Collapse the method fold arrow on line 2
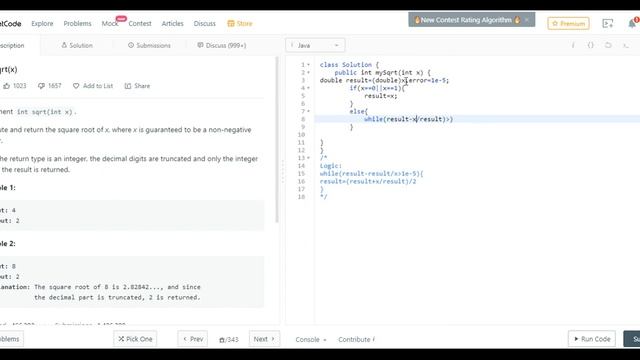Viewport: 640px width, 360px height. [x=309, y=73]
